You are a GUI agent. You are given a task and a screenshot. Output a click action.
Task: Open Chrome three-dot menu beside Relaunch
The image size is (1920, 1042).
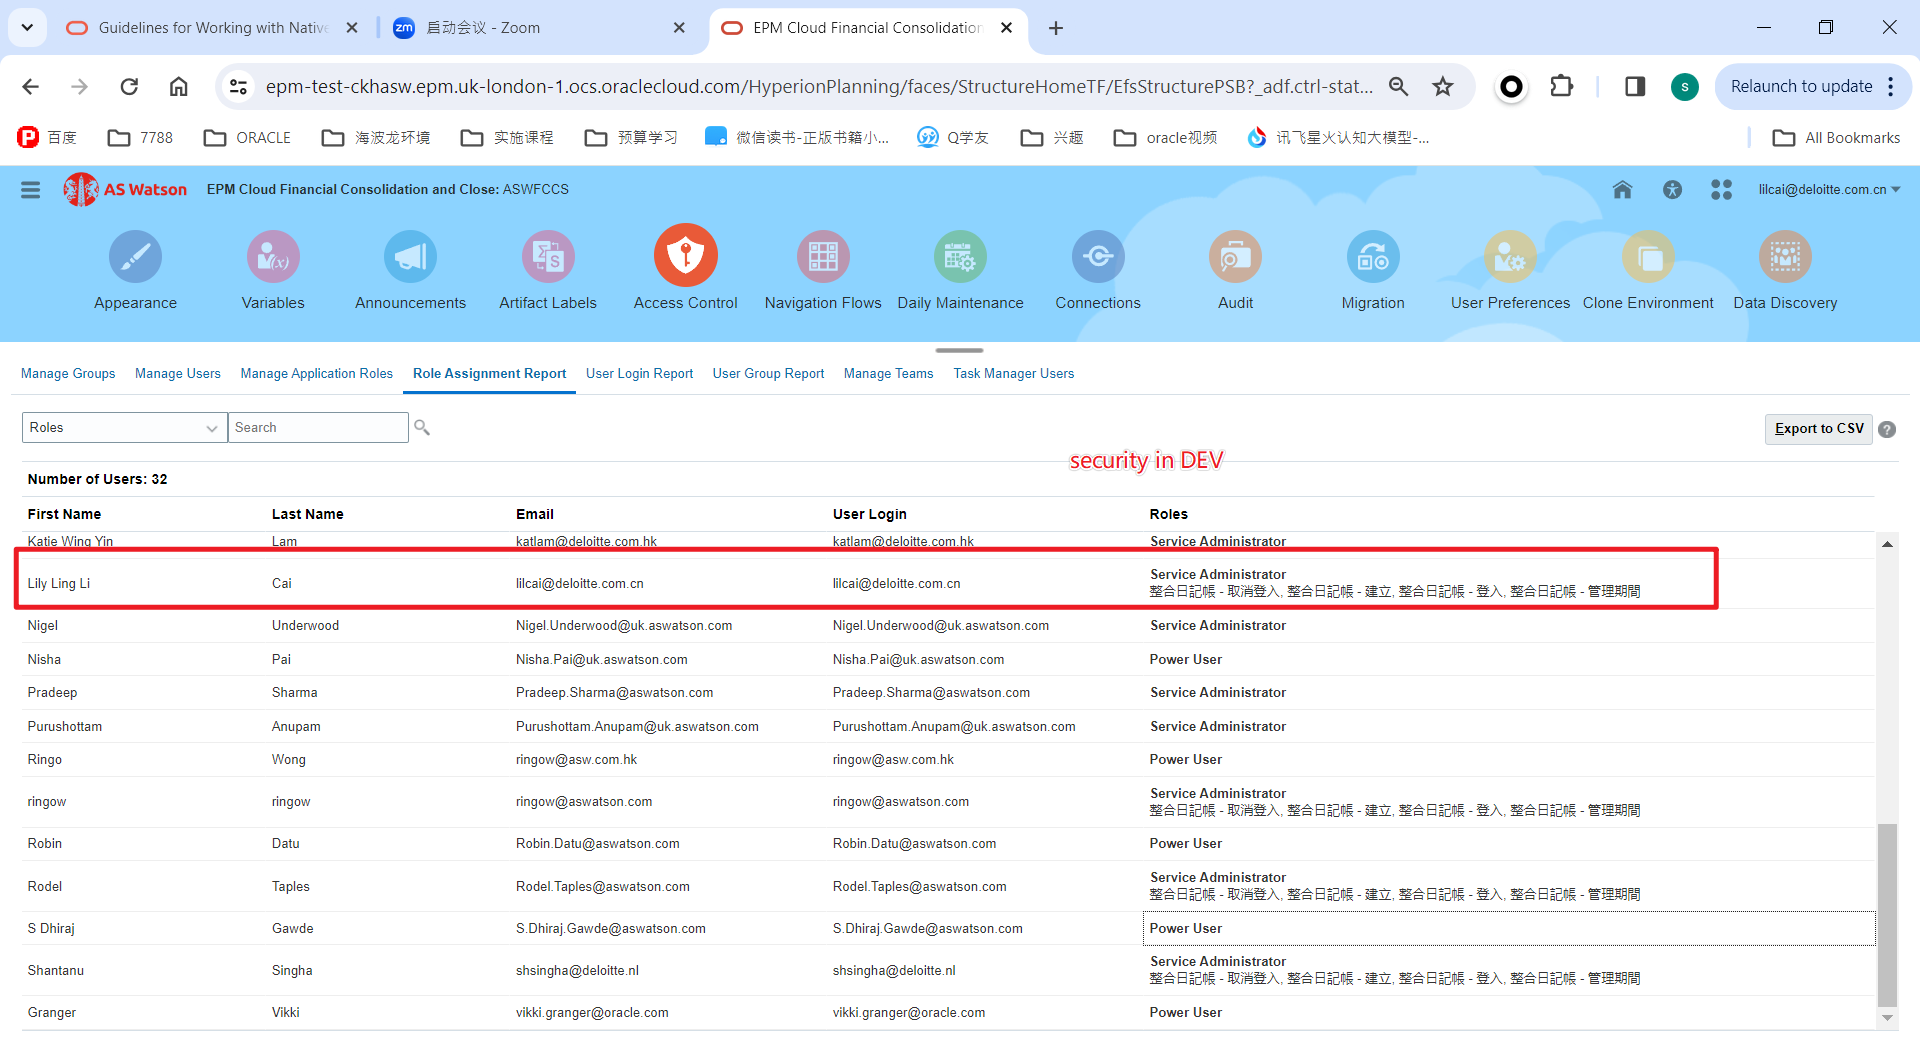1891,87
